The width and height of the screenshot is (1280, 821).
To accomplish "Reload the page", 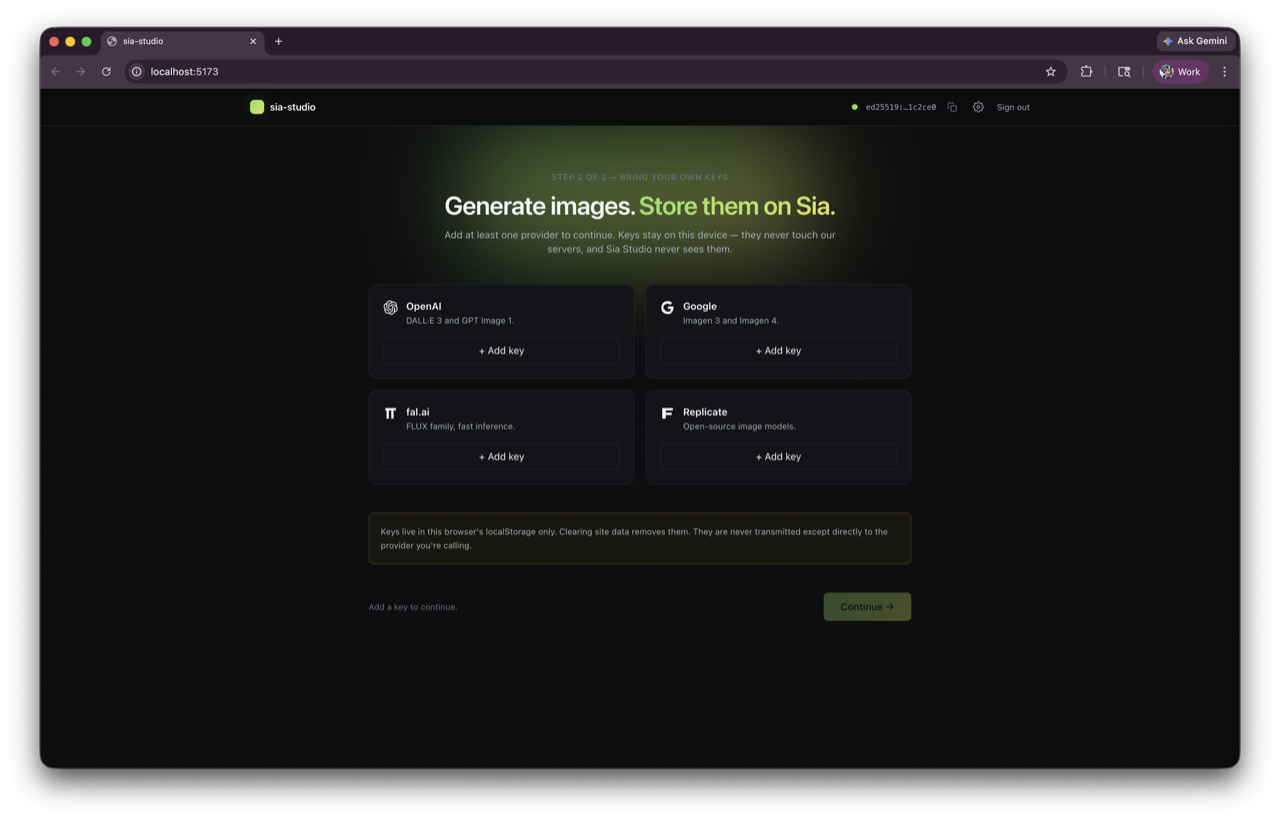I will coord(106,72).
